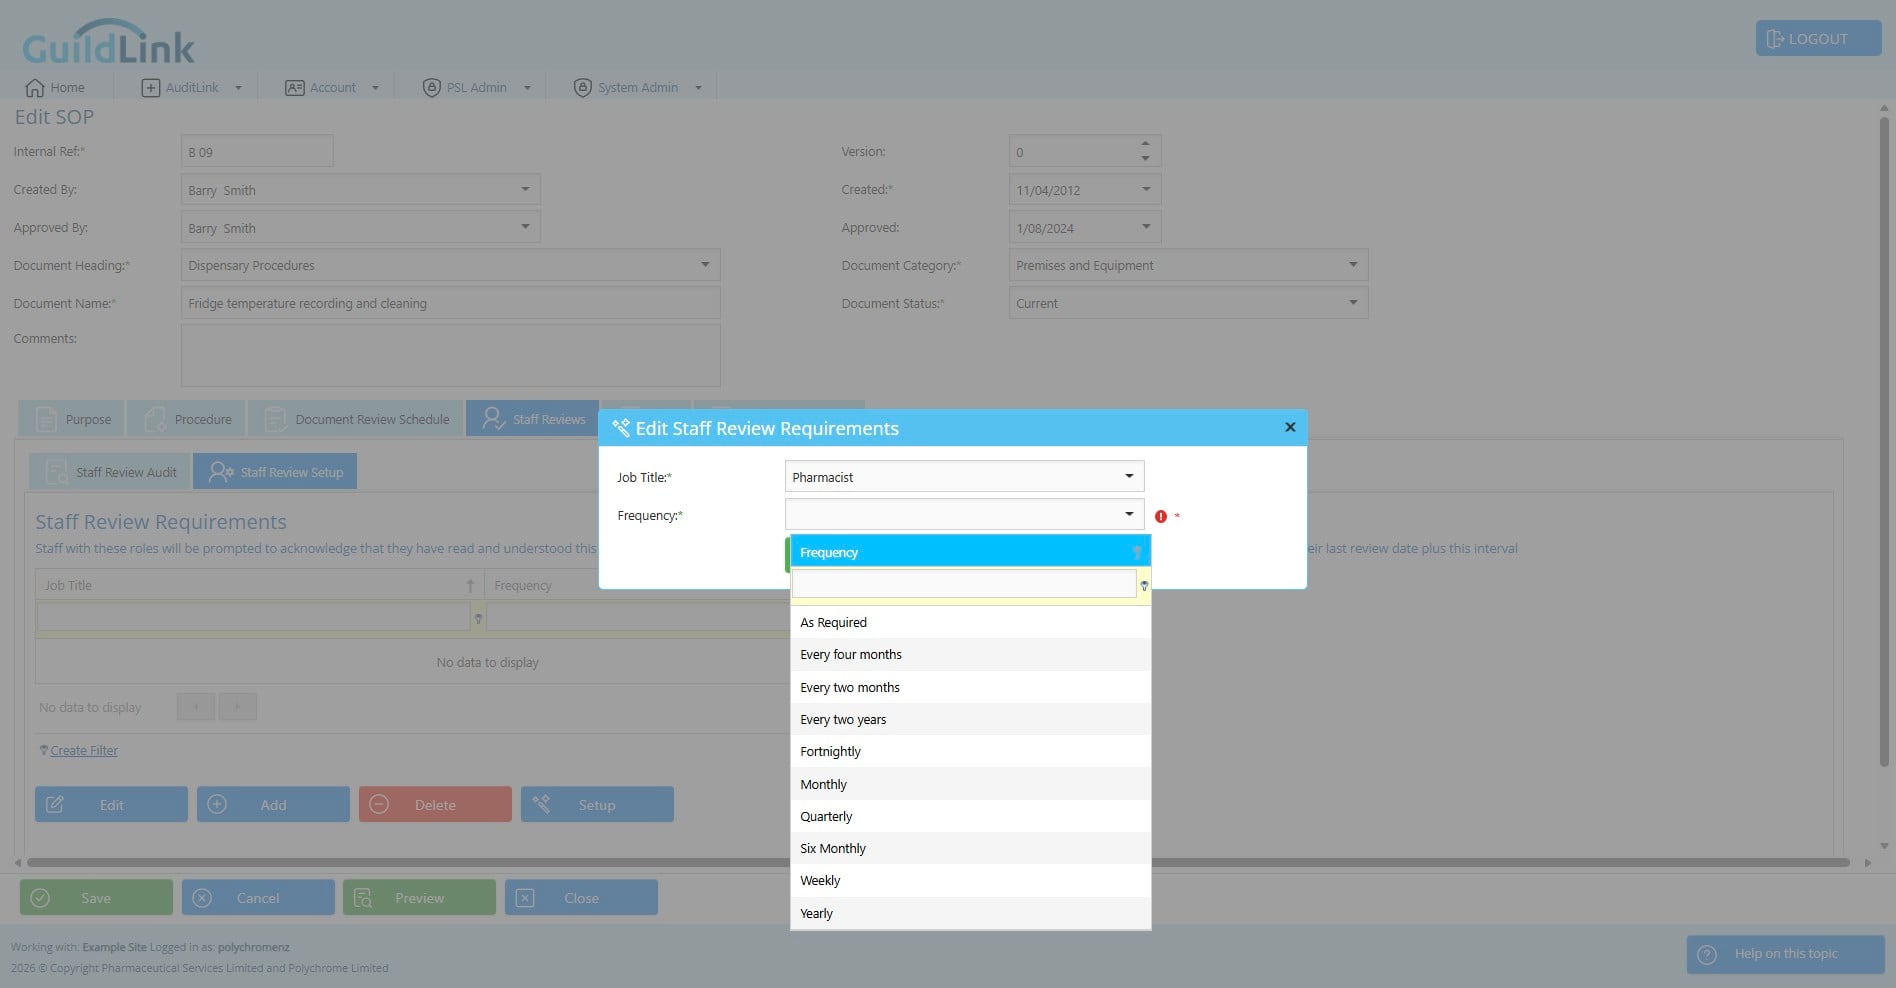Pick 'Every two months' frequency

970,687
